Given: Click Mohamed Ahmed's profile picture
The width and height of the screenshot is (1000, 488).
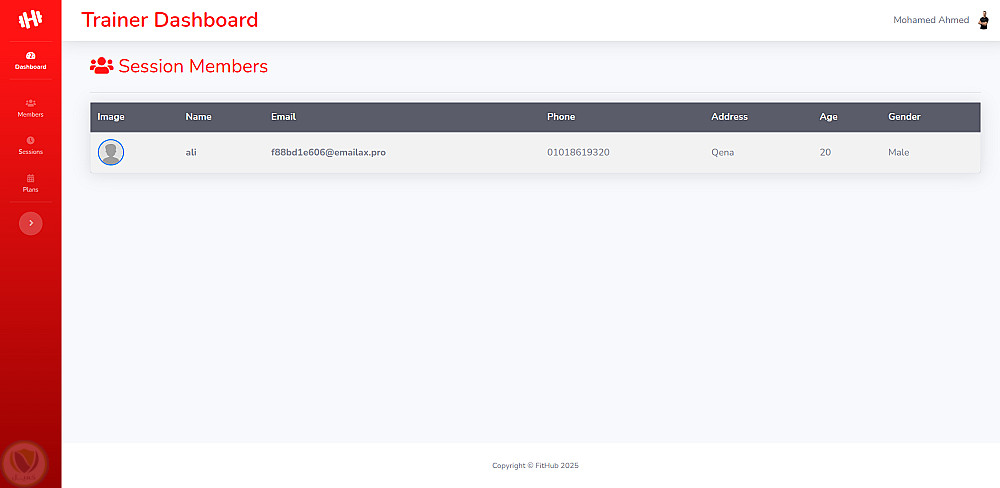Looking at the screenshot, I should [x=983, y=20].
